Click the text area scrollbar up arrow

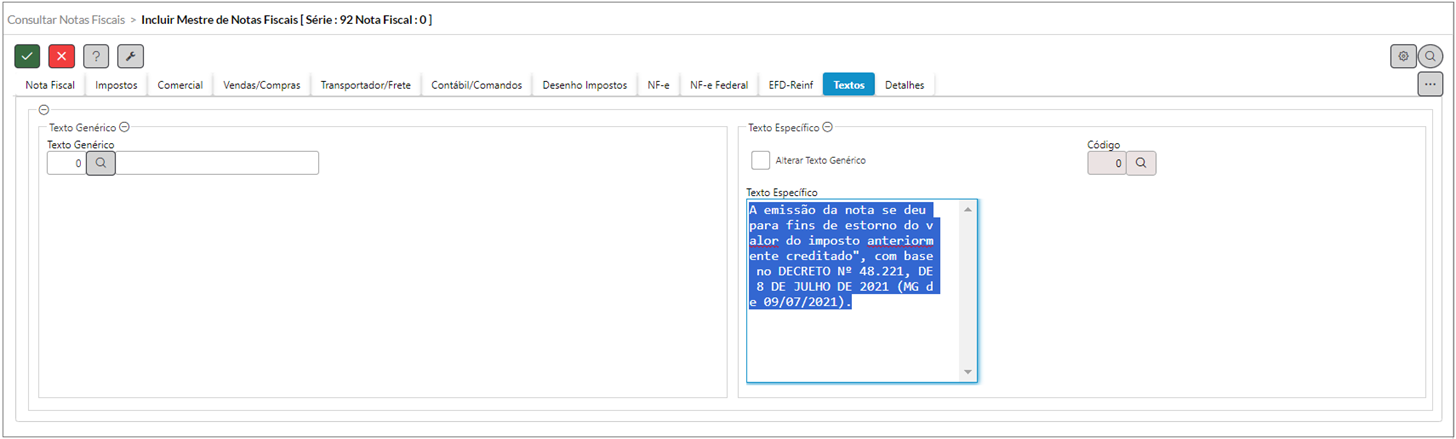point(967,209)
